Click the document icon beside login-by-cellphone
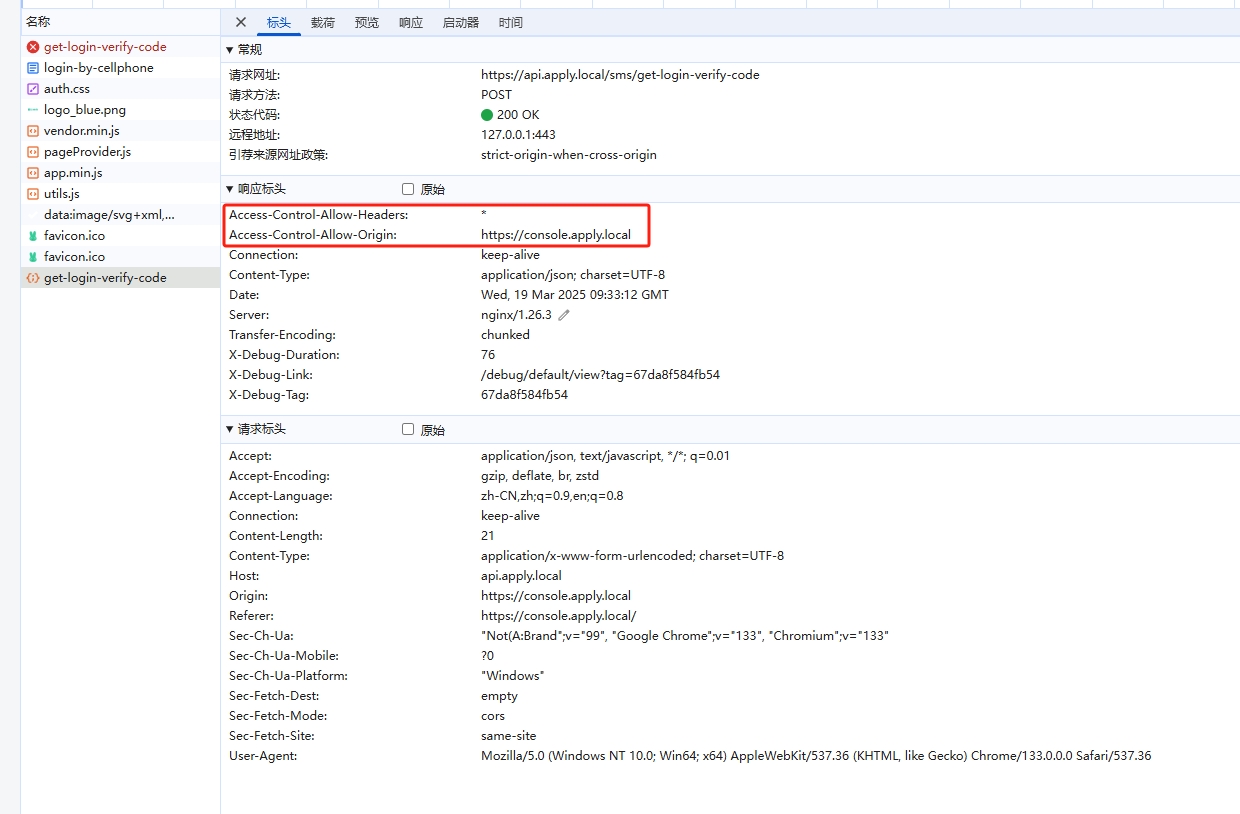 pos(33,68)
